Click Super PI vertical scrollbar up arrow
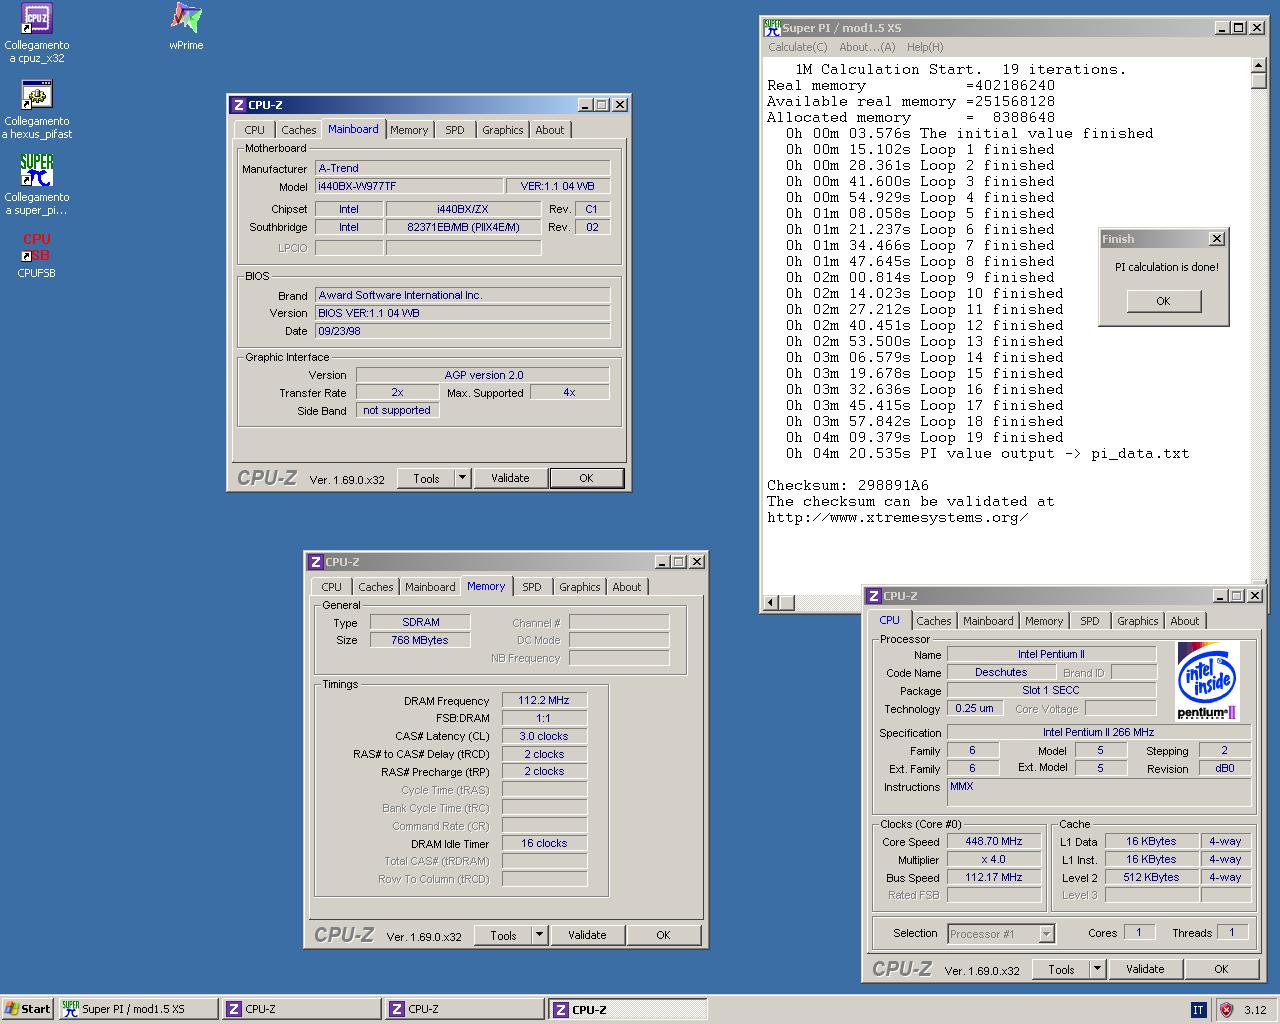 point(1259,66)
